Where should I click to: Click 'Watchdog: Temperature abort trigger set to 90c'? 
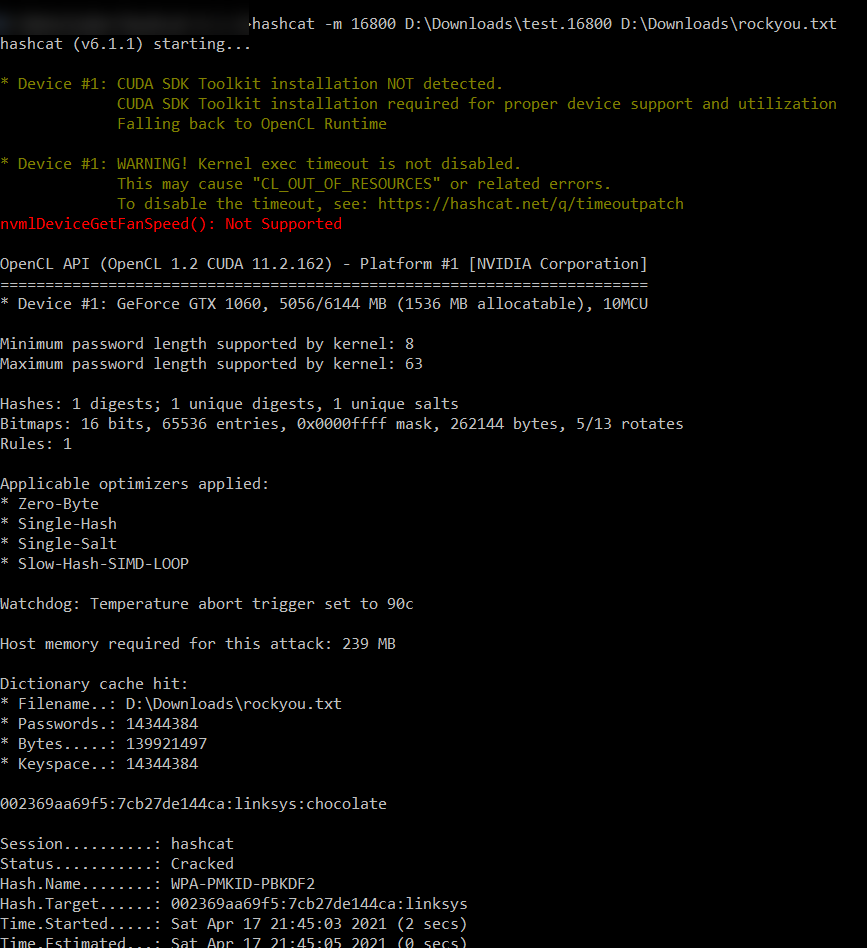click(207, 604)
